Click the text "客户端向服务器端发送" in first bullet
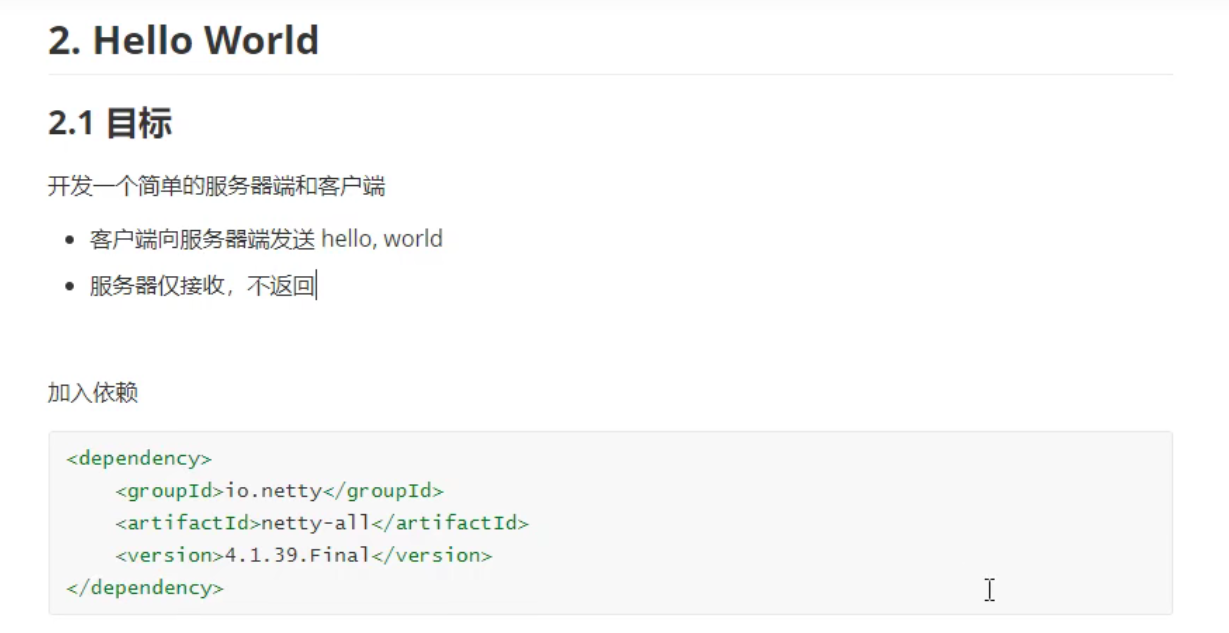The width and height of the screenshot is (1229, 633). pyautogui.click(x=202, y=239)
